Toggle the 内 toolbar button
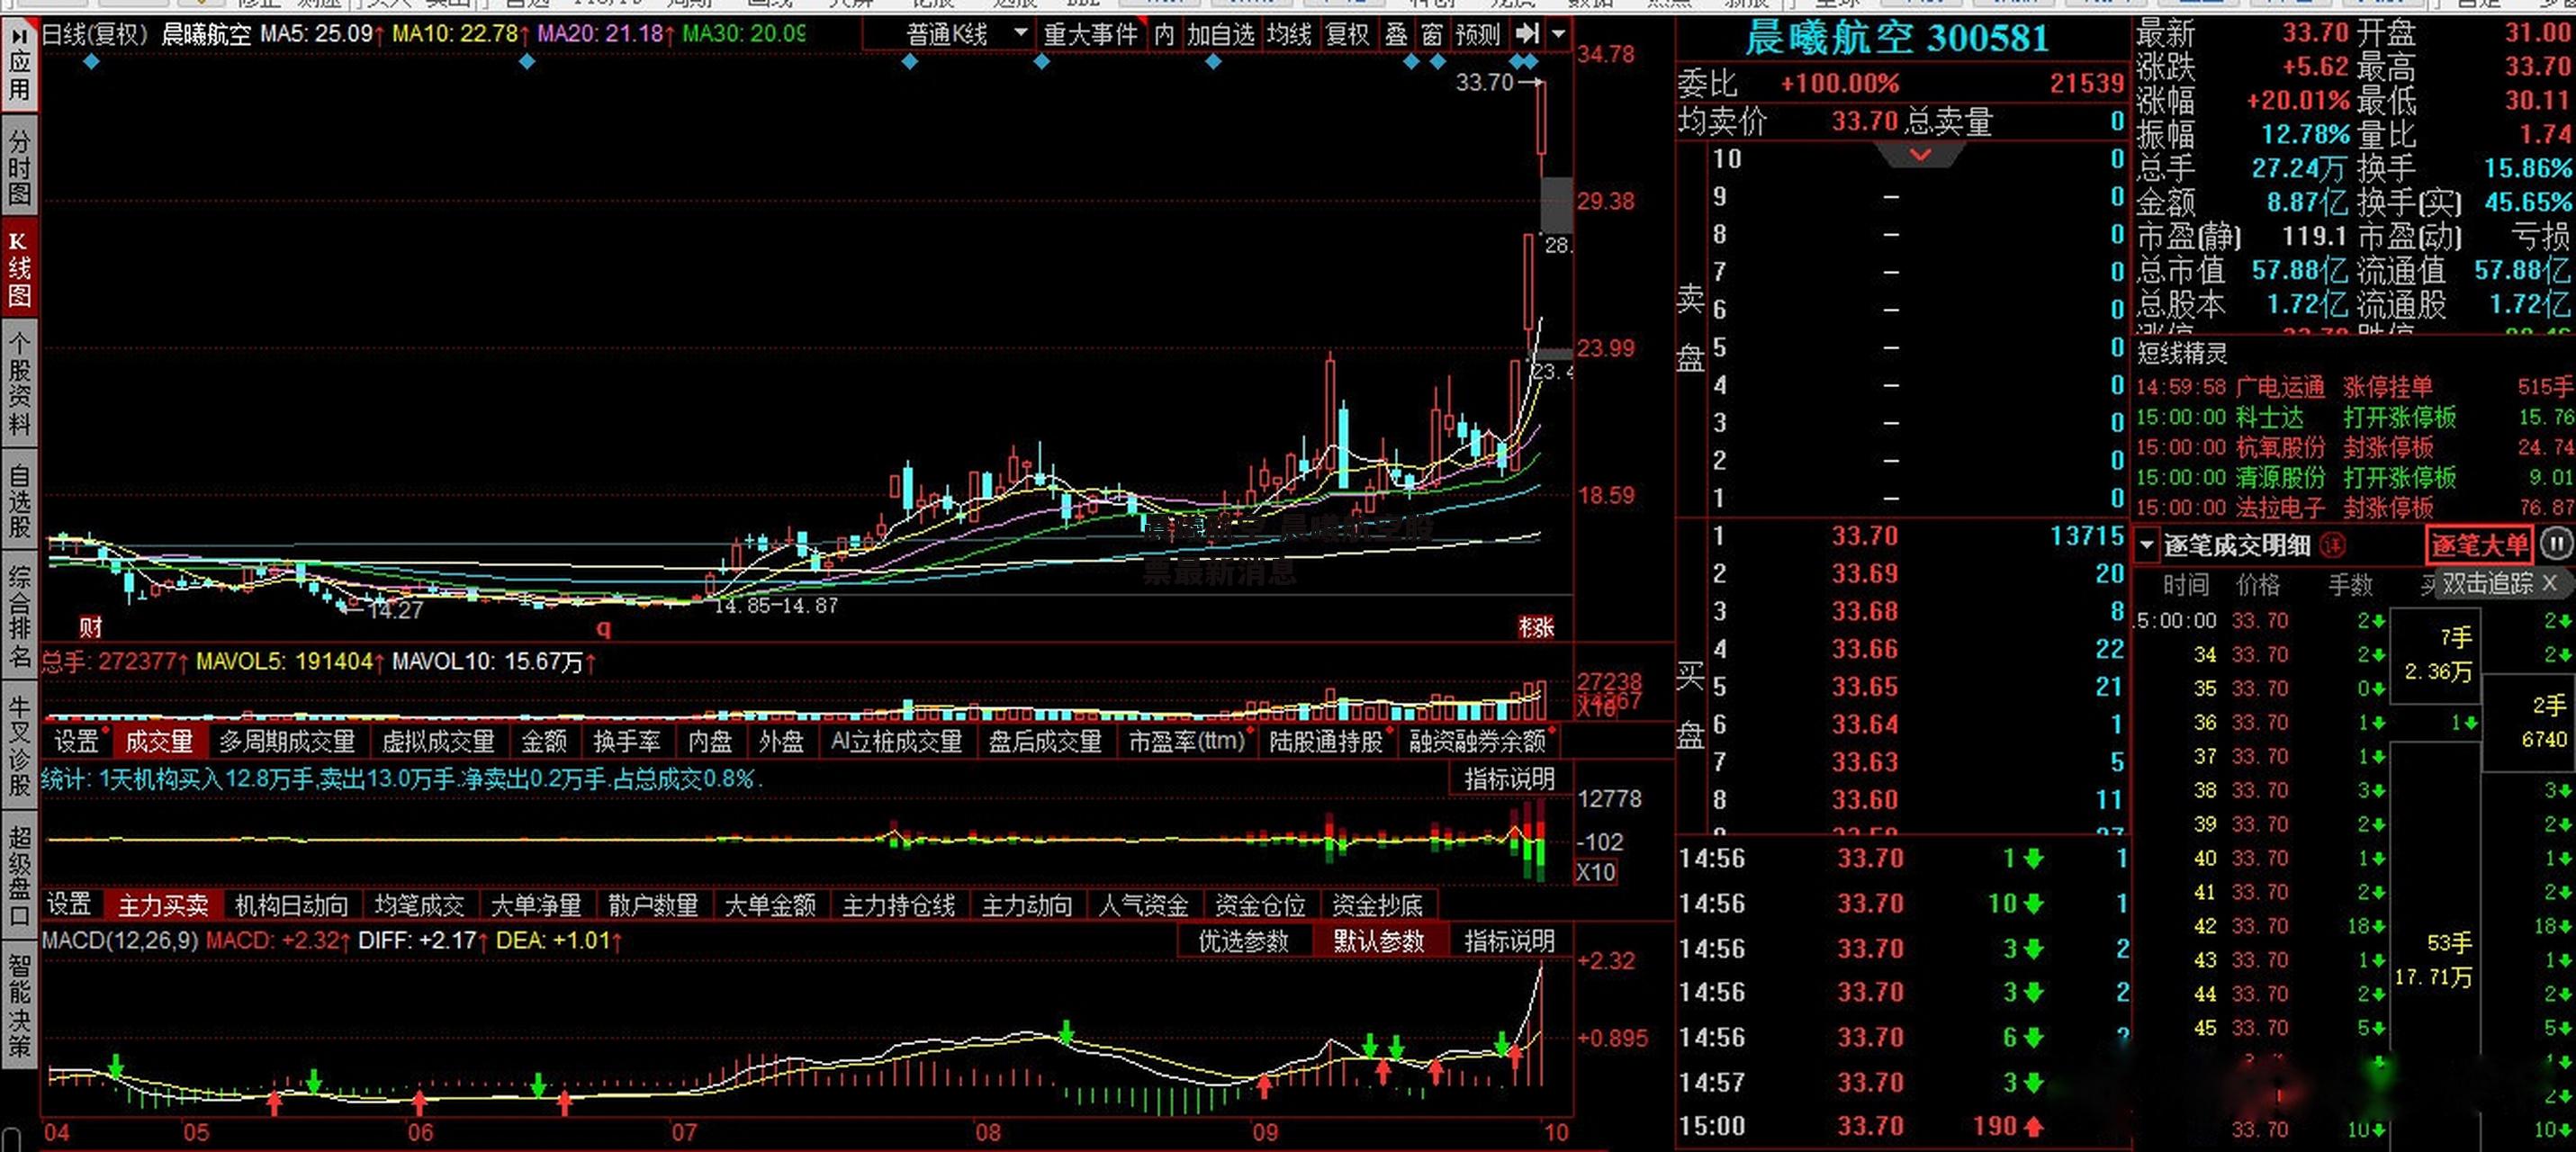This screenshot has width=2576, height=1152. coord(1163,35)
